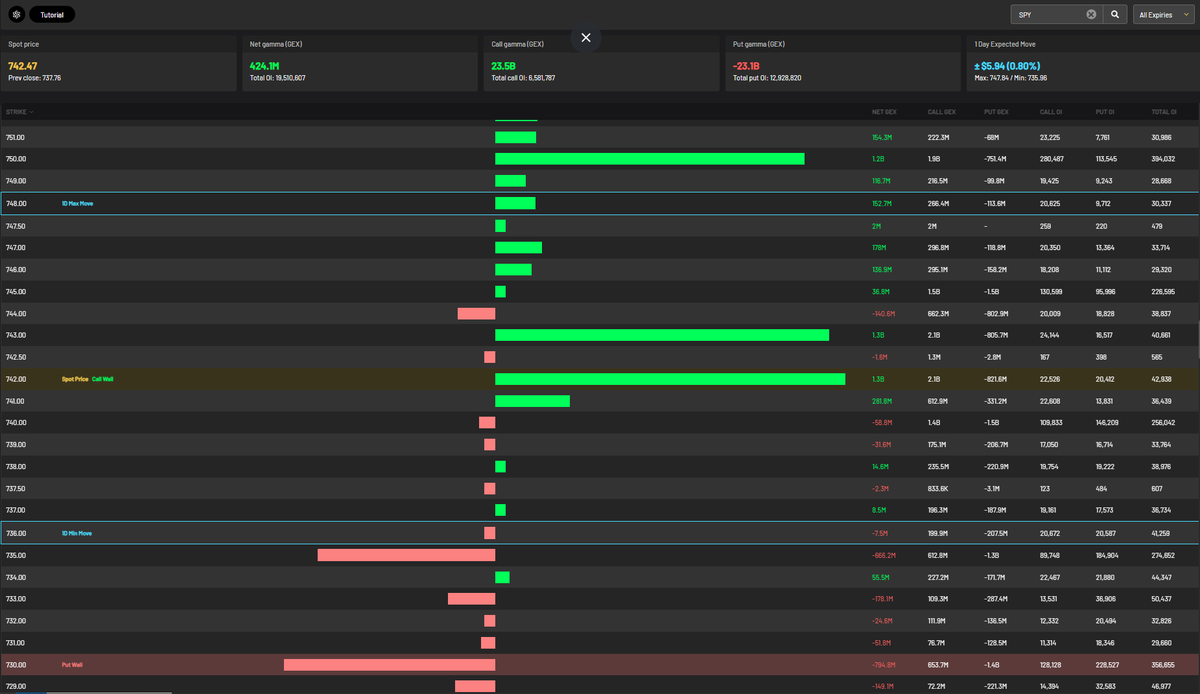Image resolution: width=1200 pixels, height=694 pixels.
Task: Click Total put OI: 12,928,820
Action: coord(768,78)
